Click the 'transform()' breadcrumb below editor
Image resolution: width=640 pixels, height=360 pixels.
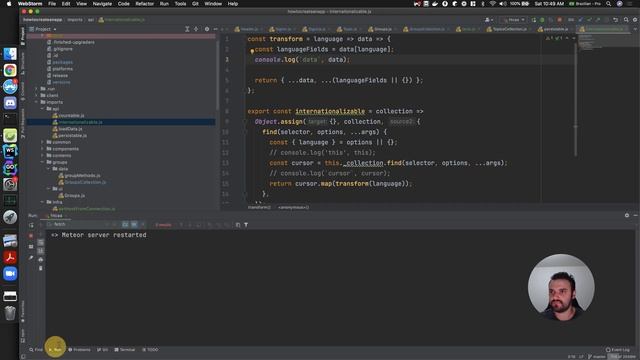click(x=259, y=207)
